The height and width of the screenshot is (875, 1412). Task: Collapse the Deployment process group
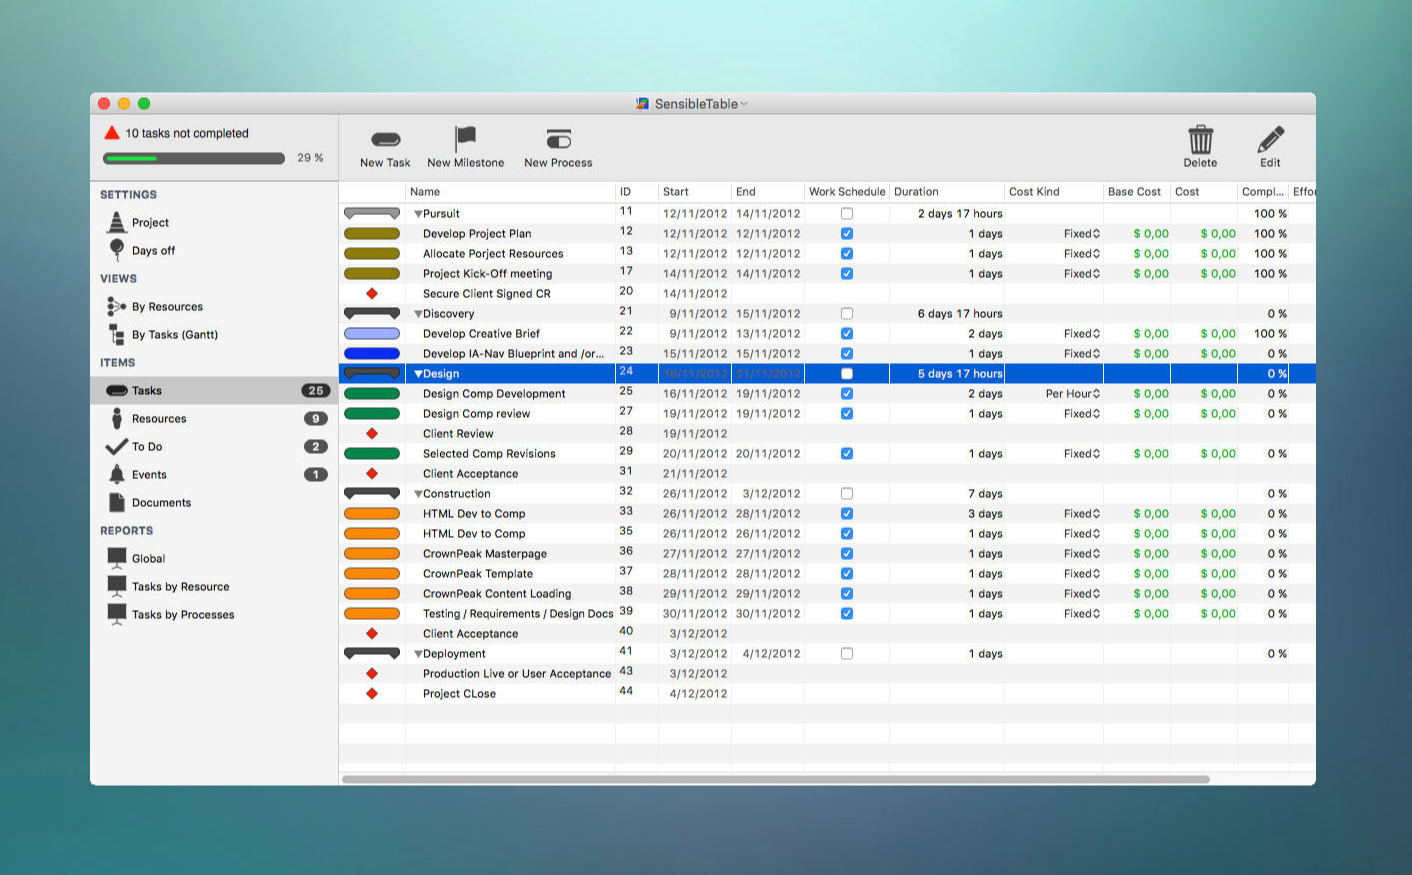tap(418, 654)
